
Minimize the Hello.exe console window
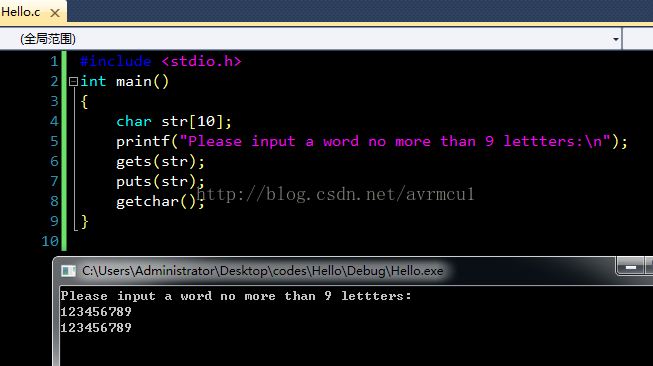point(631,267)
